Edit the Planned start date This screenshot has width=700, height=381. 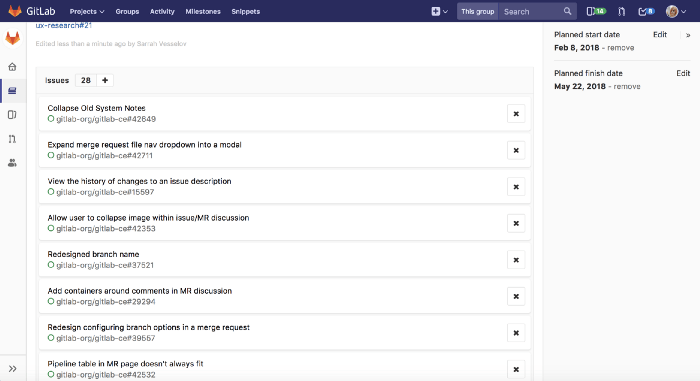pos(660,35)
